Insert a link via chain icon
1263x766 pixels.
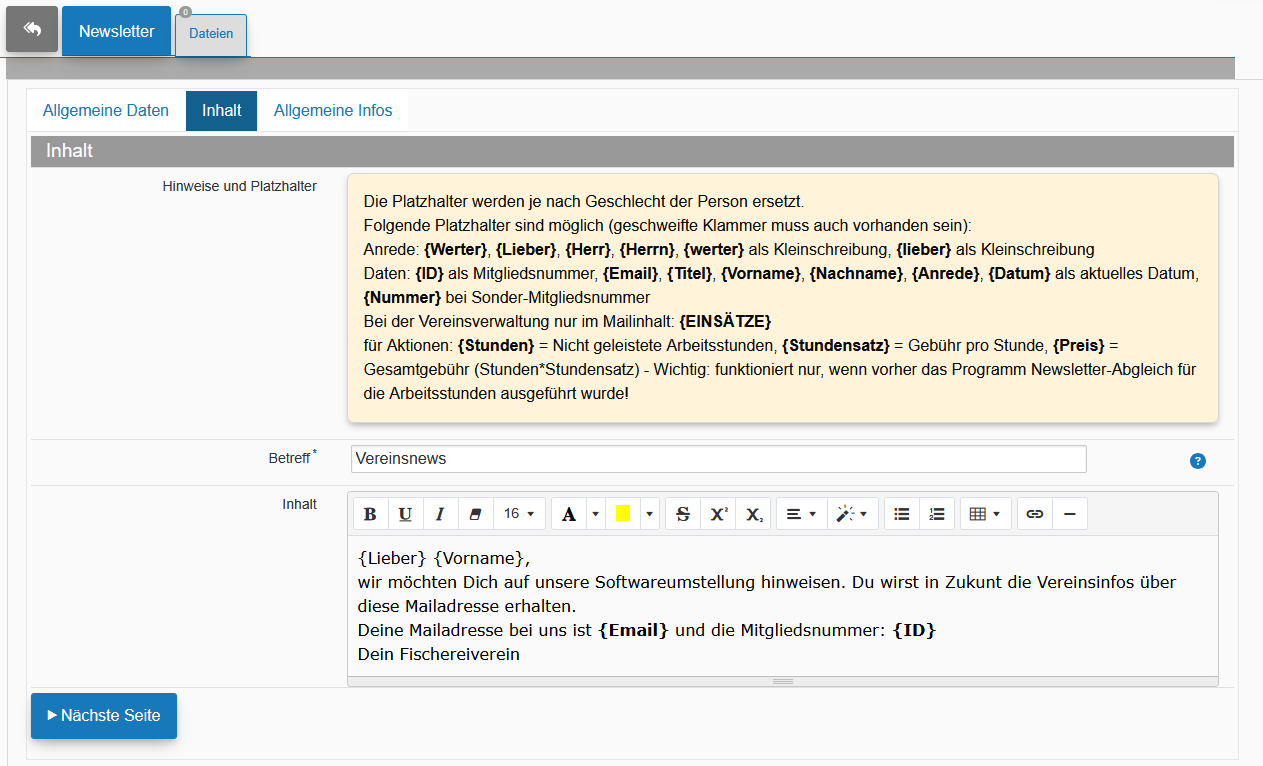(x=1035, y=514)
